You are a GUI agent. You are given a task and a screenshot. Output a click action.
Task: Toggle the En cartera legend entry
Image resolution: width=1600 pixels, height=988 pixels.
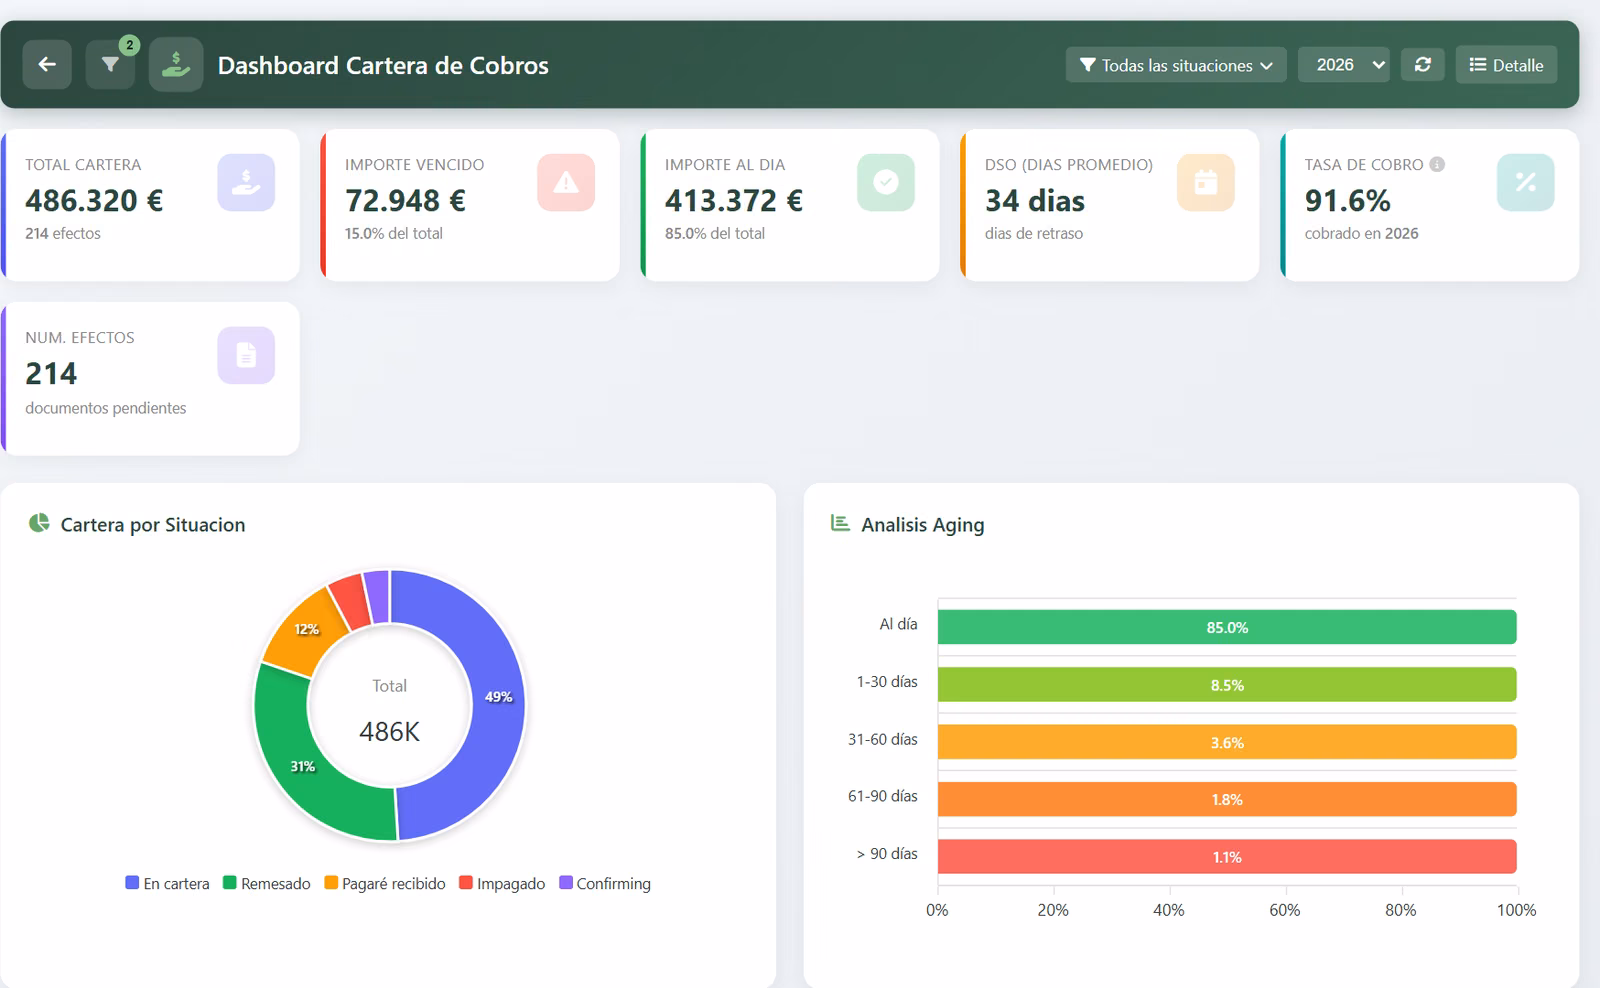coord(167,883)
